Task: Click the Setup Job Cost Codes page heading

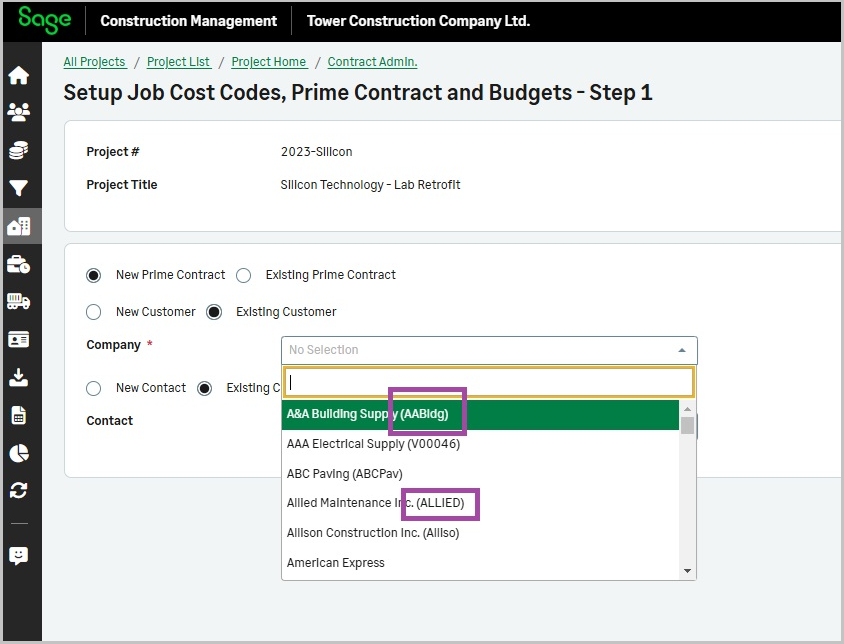Action: (x=358, y=93)
